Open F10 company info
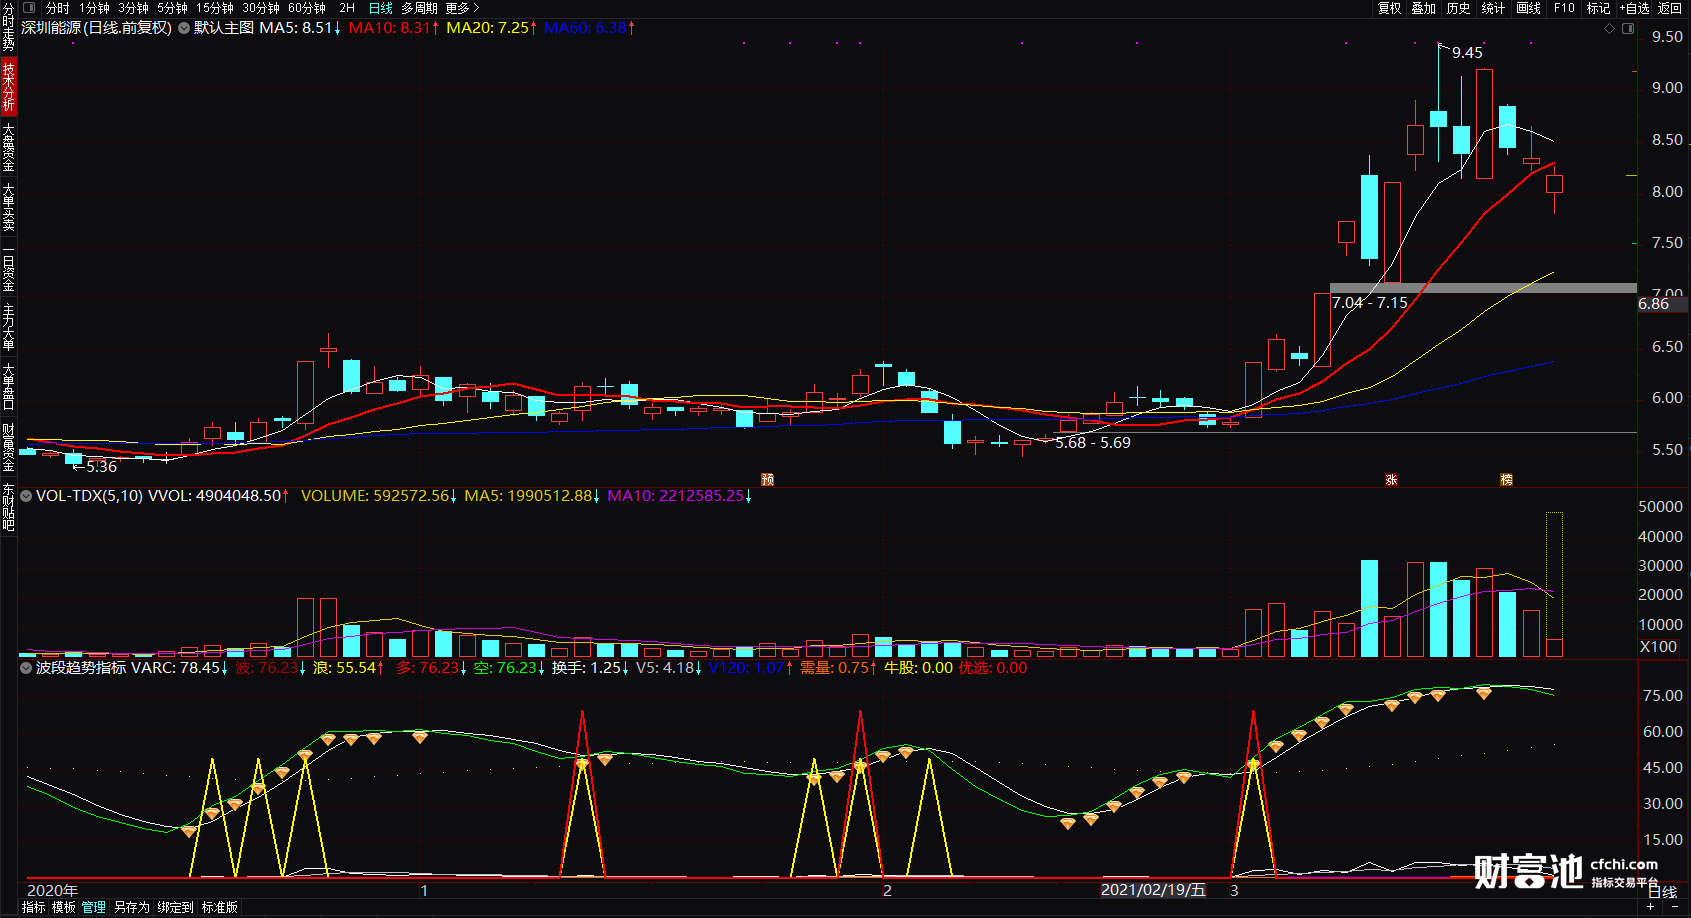1691x918 pixels. click(1564, 8)
